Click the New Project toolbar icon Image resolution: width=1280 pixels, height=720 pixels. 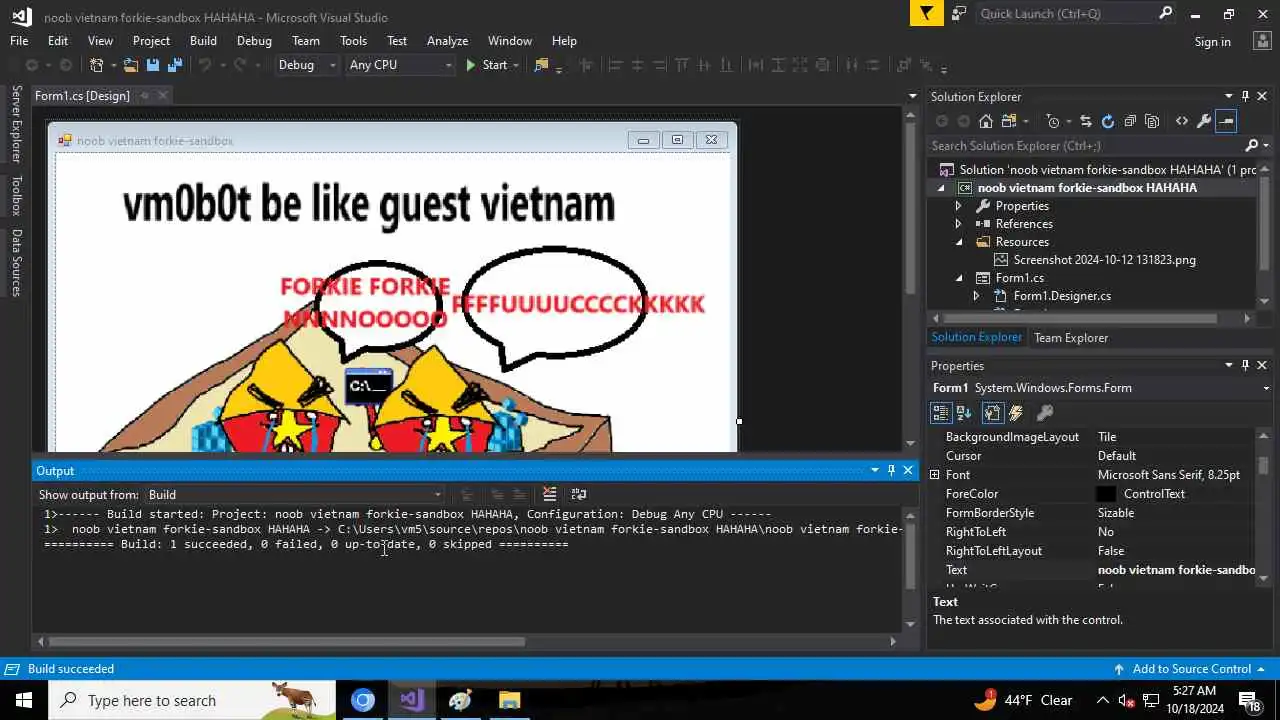pos(97,65)
